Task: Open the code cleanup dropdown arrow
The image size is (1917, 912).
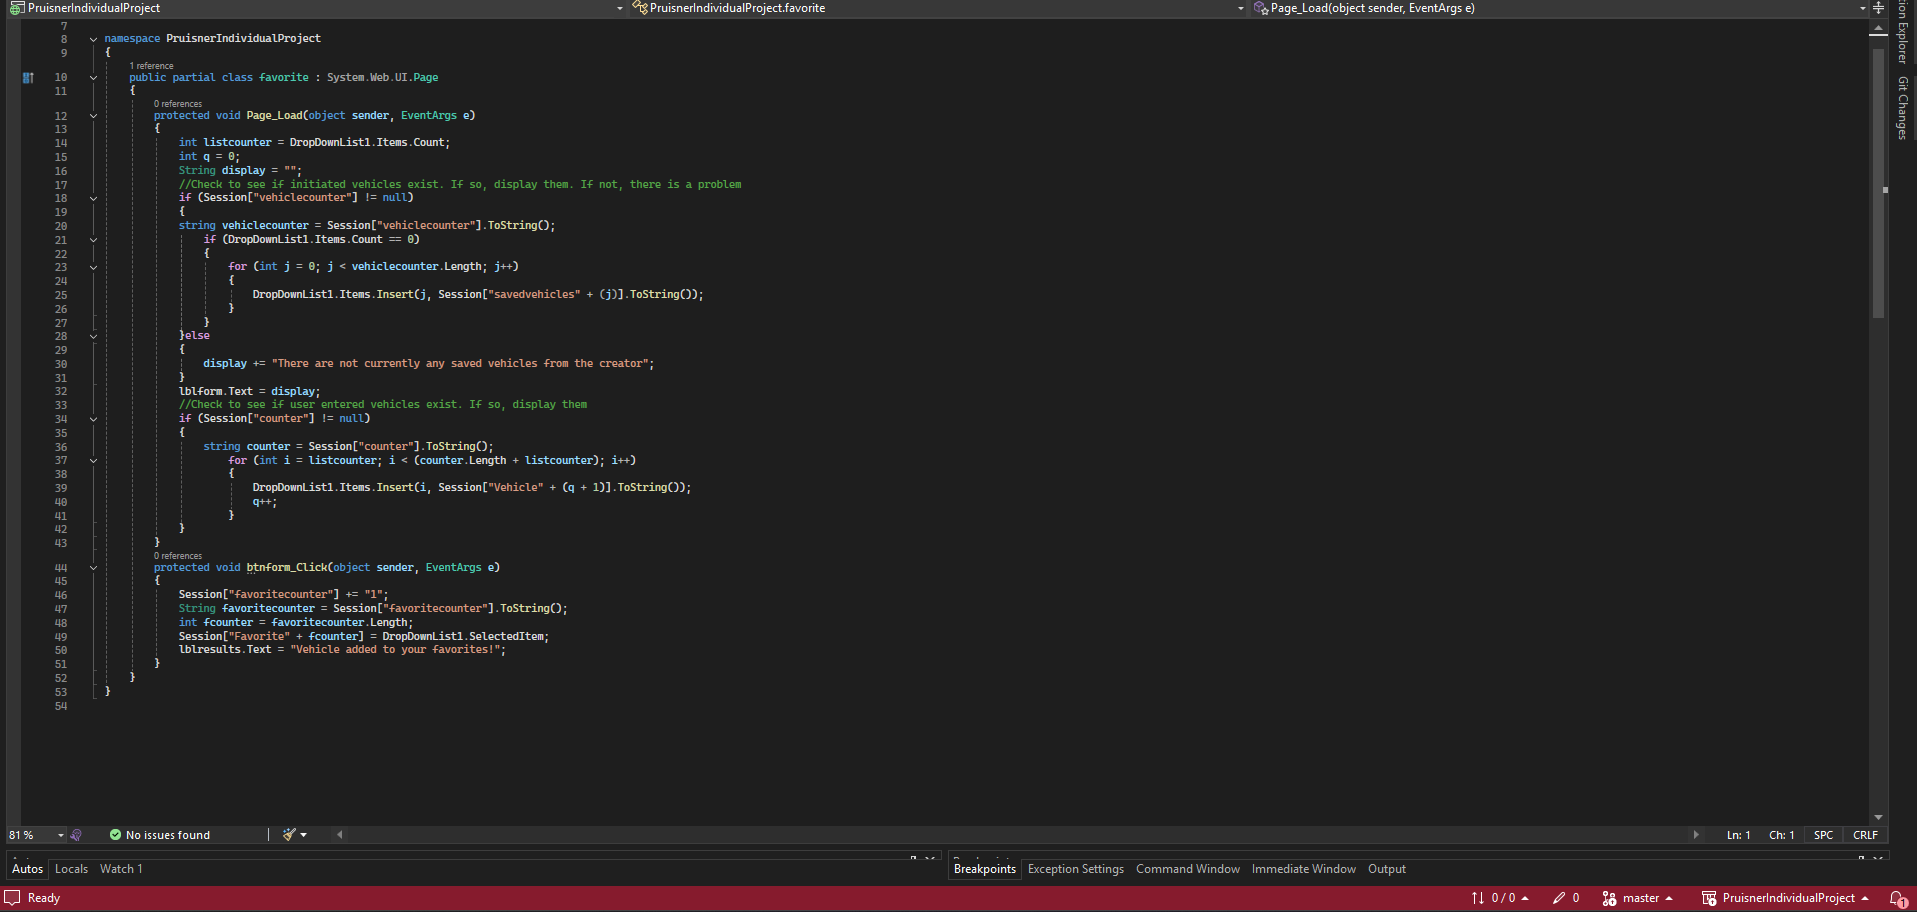Action: (x=303, y=835)
